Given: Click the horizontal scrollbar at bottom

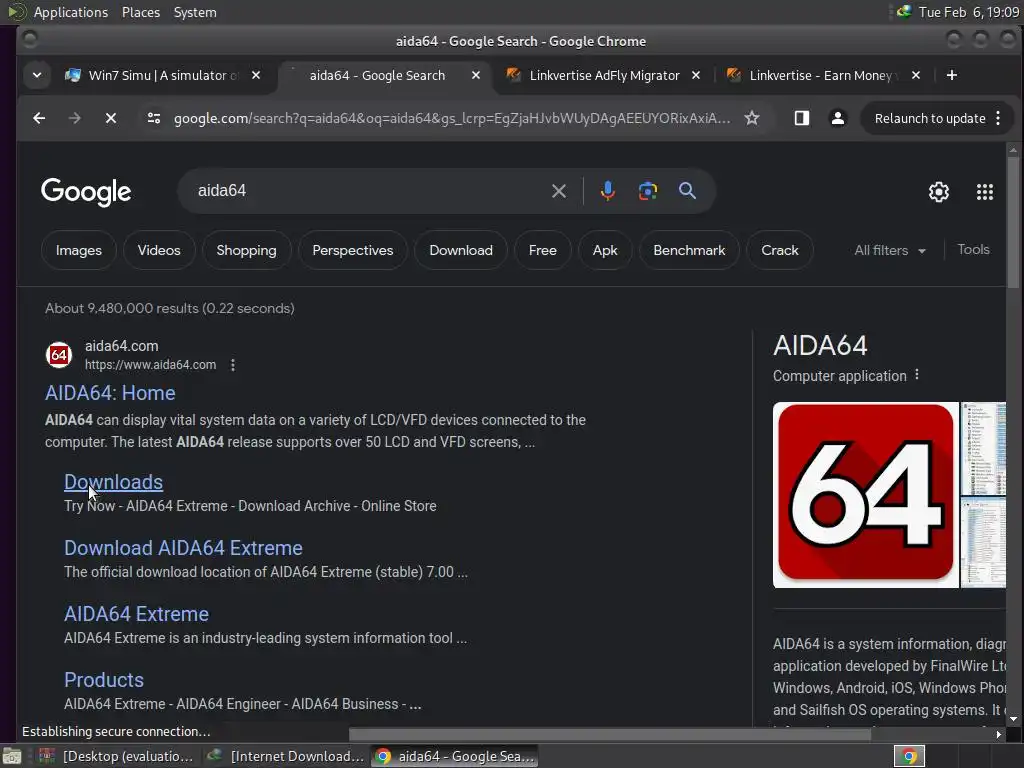Looking at the screenshot, I should click(609, 734).
